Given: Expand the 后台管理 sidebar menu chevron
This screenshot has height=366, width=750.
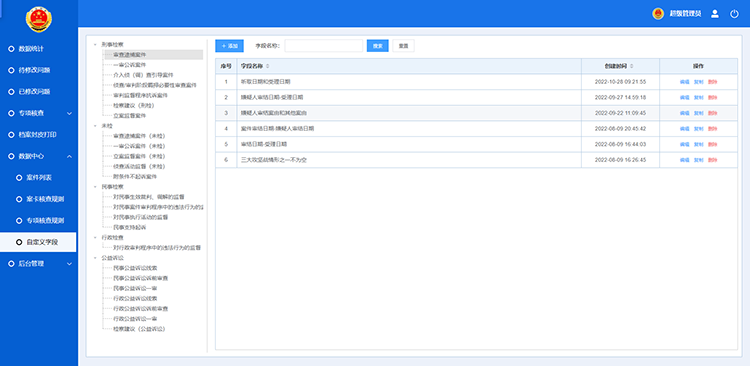Looking at the screenshot, I should pyautogui.click(x=69, y=264).
